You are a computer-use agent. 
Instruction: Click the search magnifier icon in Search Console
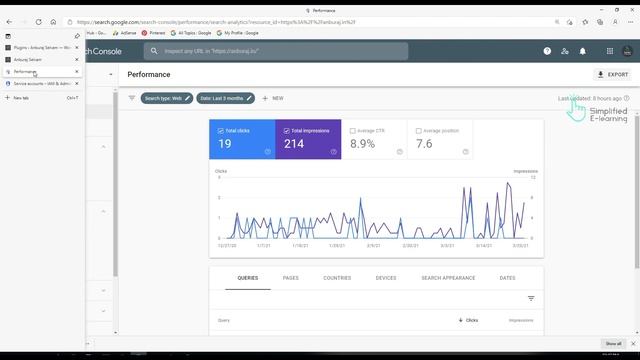(154, 51)
